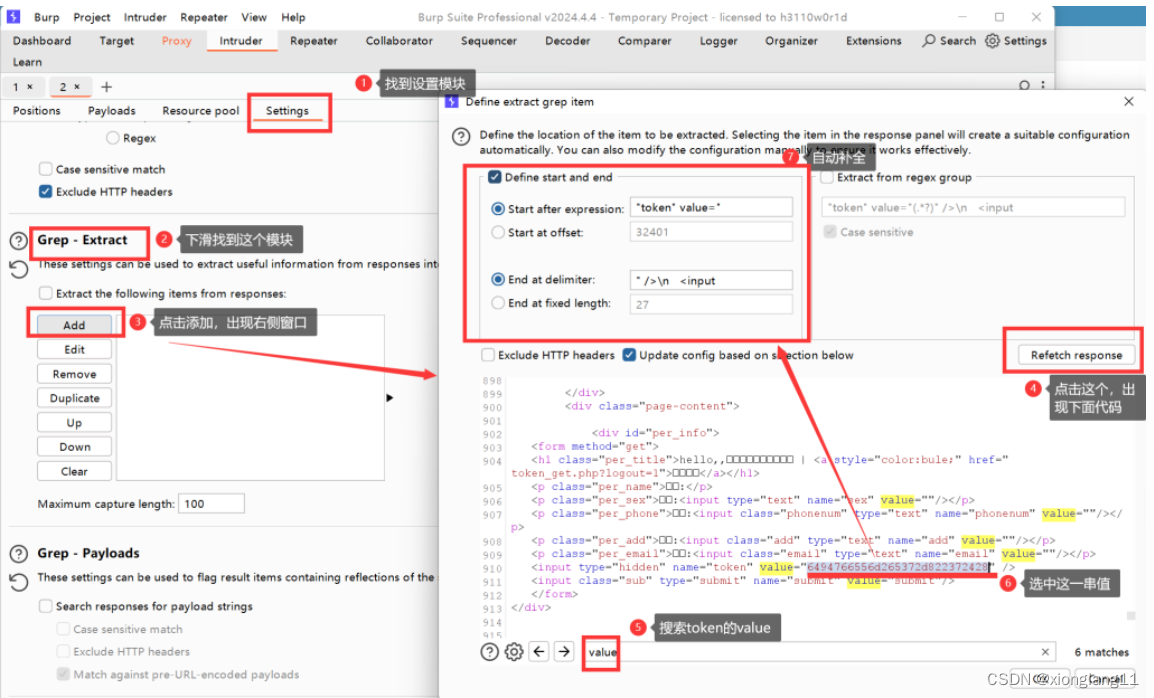Switch to the Proxy tab

[x=177, y=40]
